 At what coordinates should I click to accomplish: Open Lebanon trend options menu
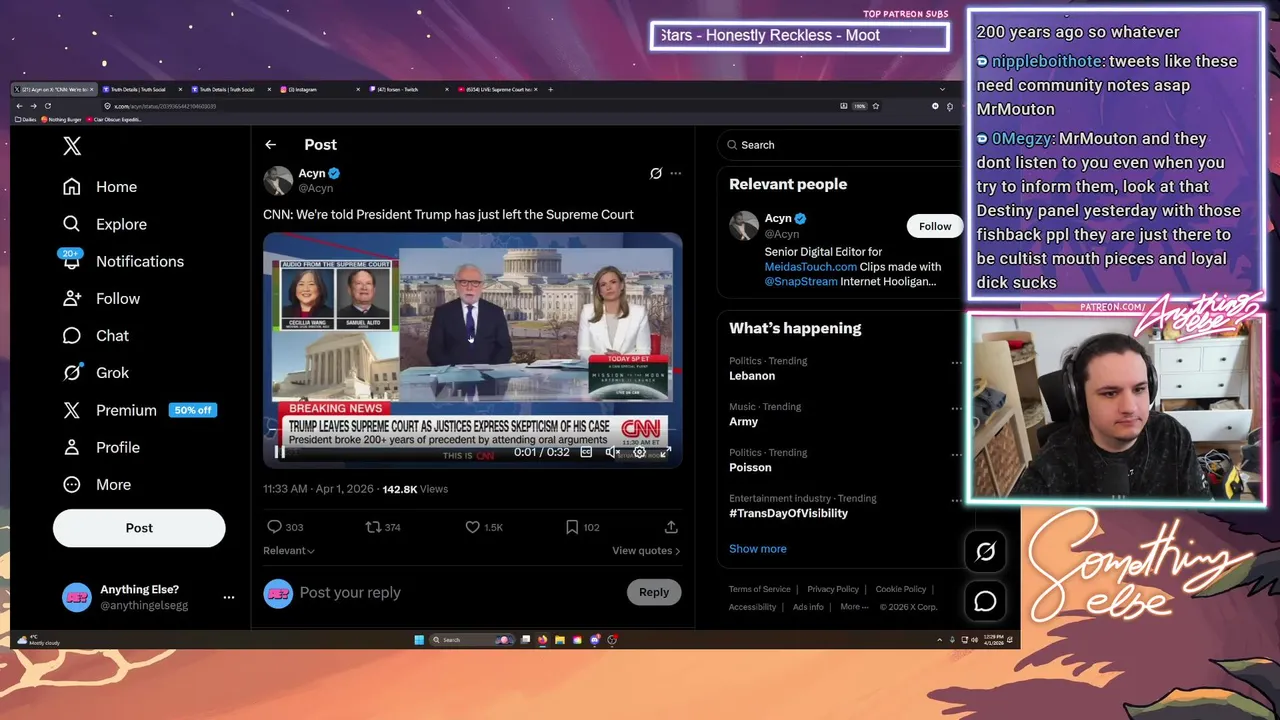(x=956, y=362)
